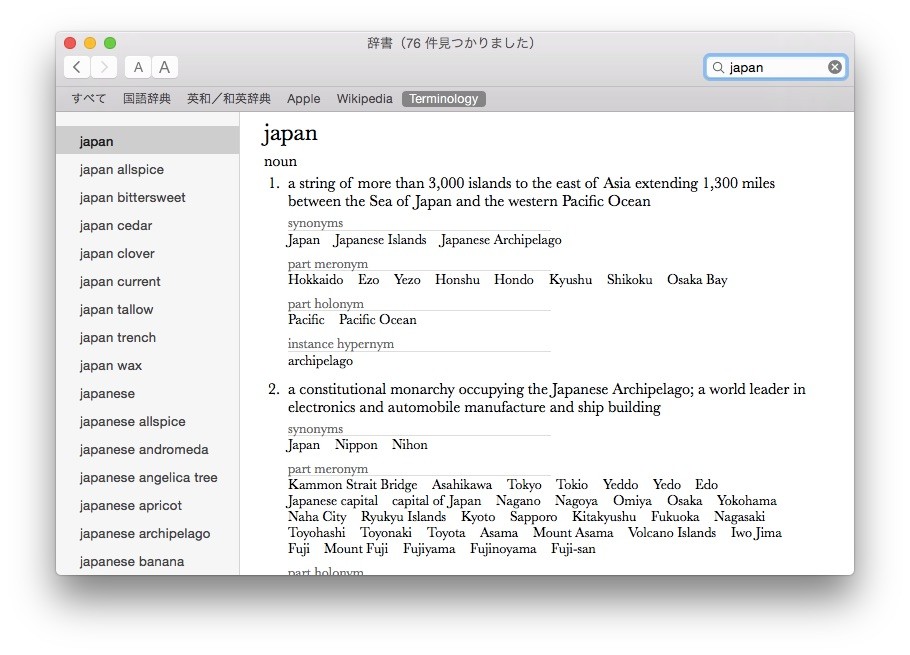Viewport: 910px width, 655px height.
Task: Select japanese archipelago in the list
Action: point(147,533)
